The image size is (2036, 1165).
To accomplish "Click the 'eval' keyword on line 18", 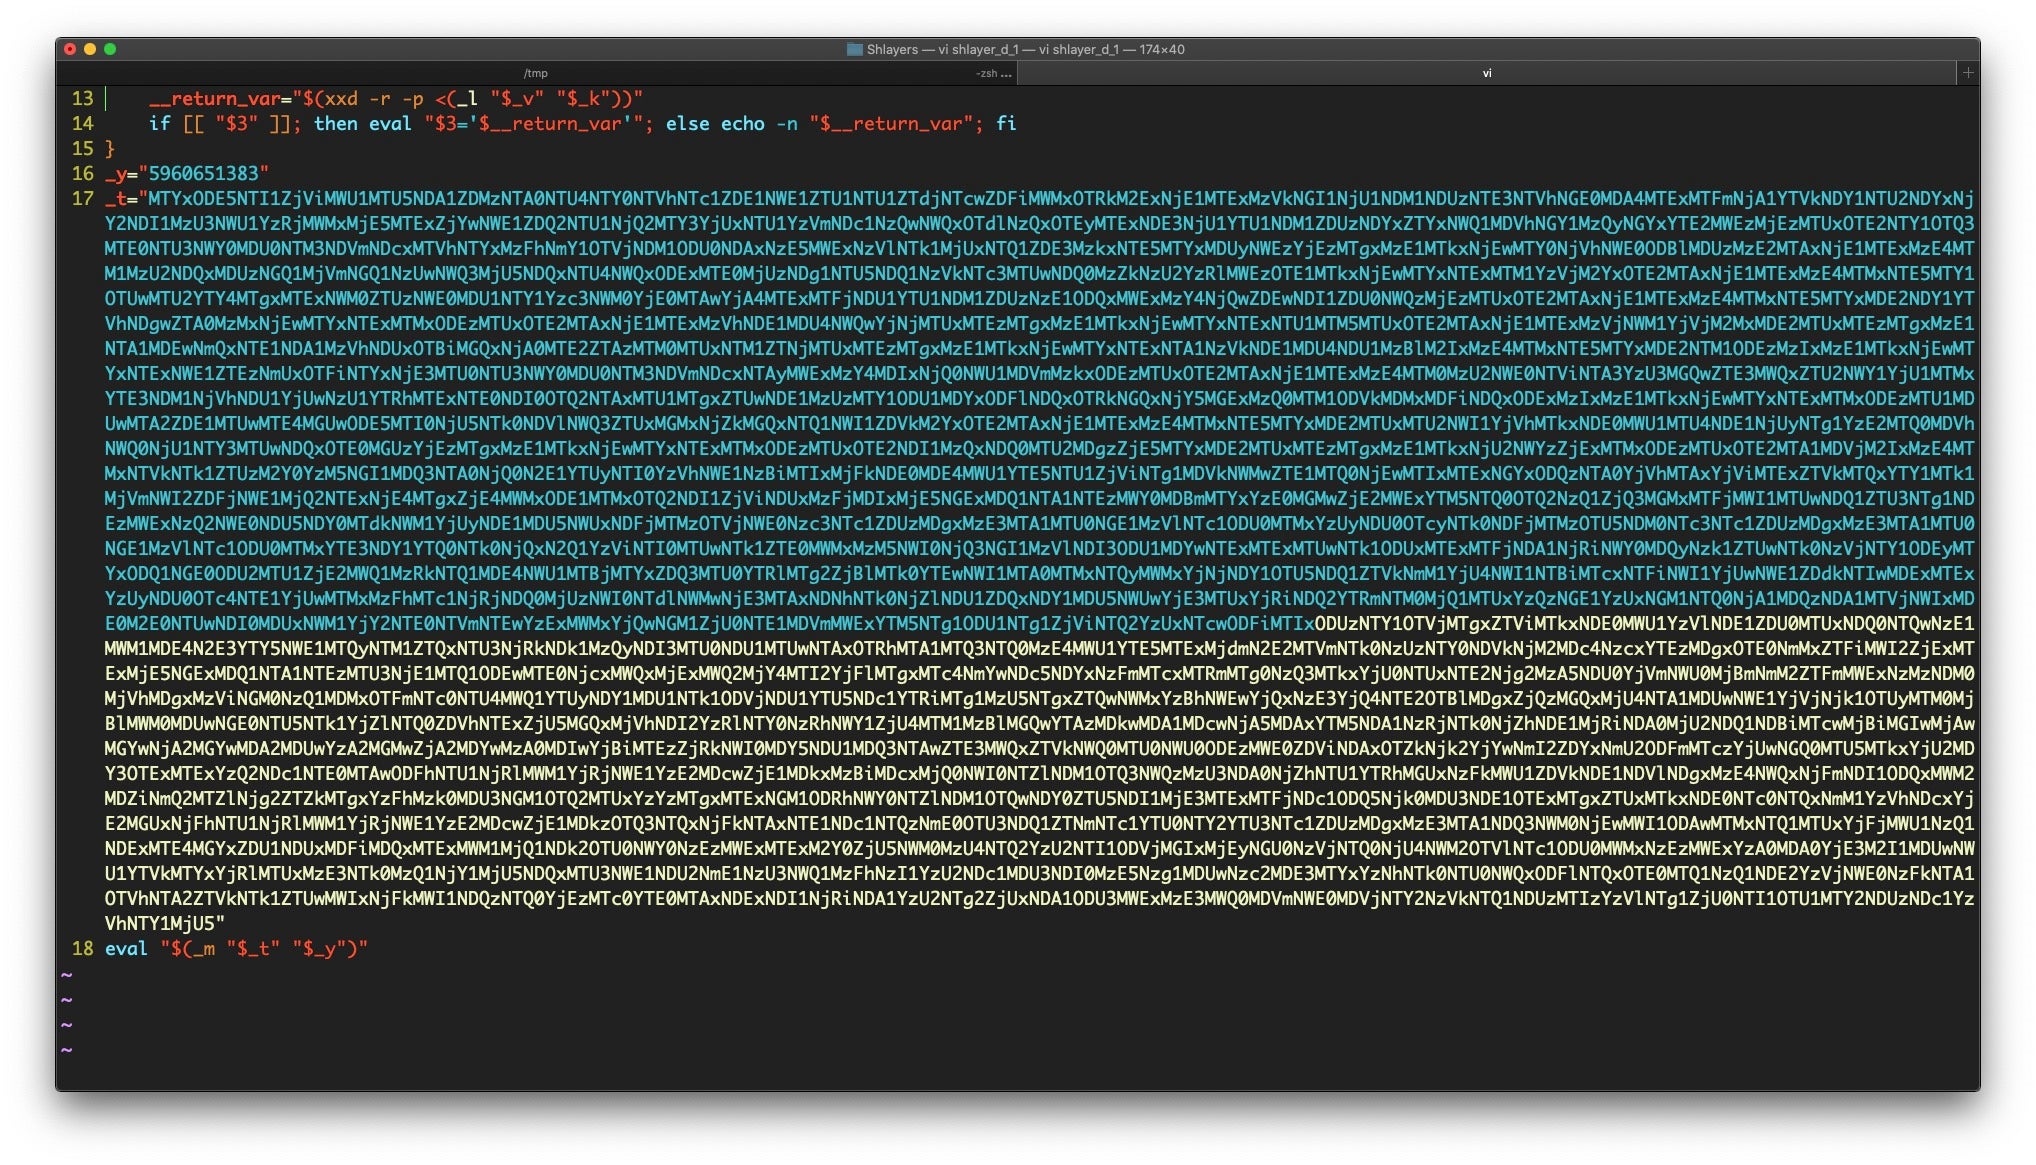I will (126, 948).
